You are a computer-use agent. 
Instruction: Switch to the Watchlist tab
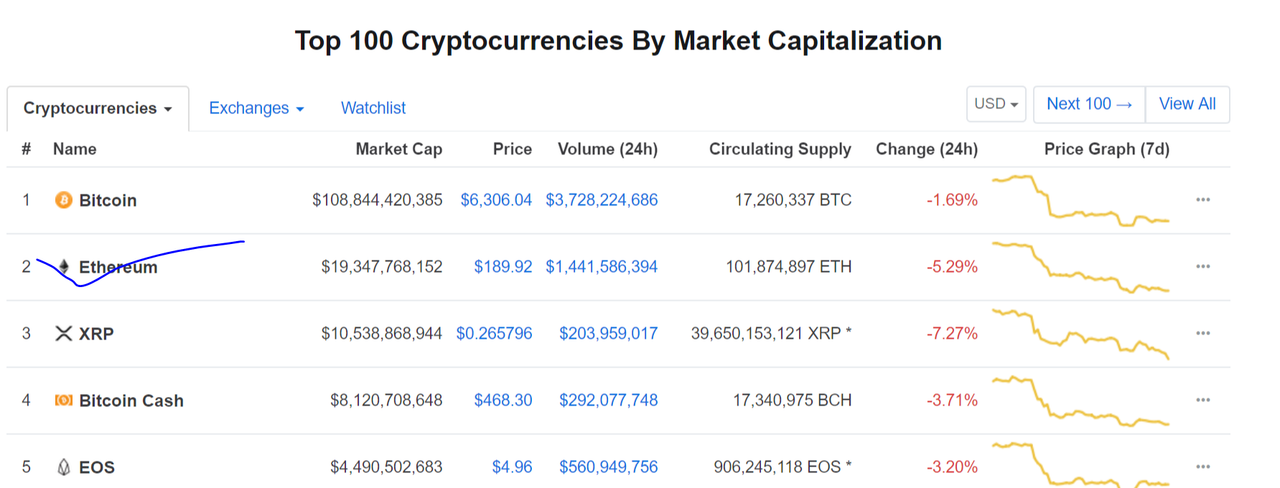click(373, 108)
